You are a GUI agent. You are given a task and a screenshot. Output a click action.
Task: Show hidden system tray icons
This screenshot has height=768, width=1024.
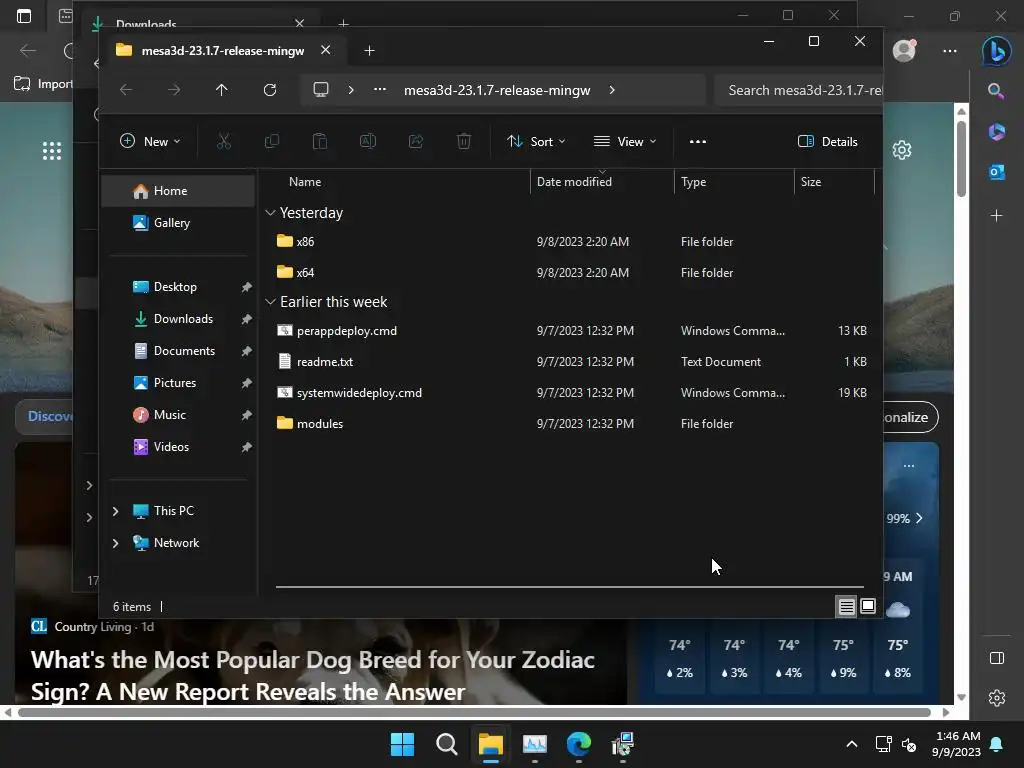coord(852,744)
